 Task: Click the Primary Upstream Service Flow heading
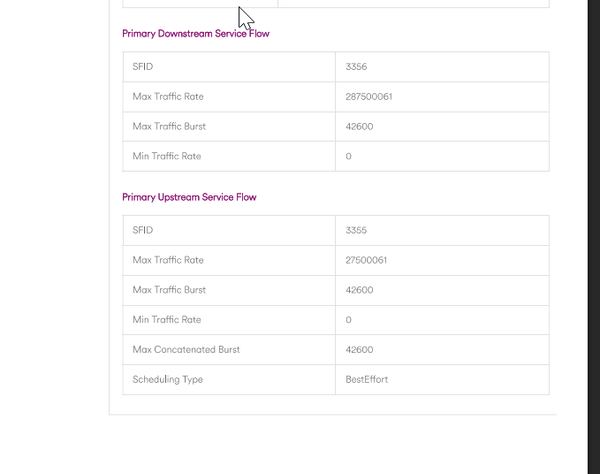189,198
